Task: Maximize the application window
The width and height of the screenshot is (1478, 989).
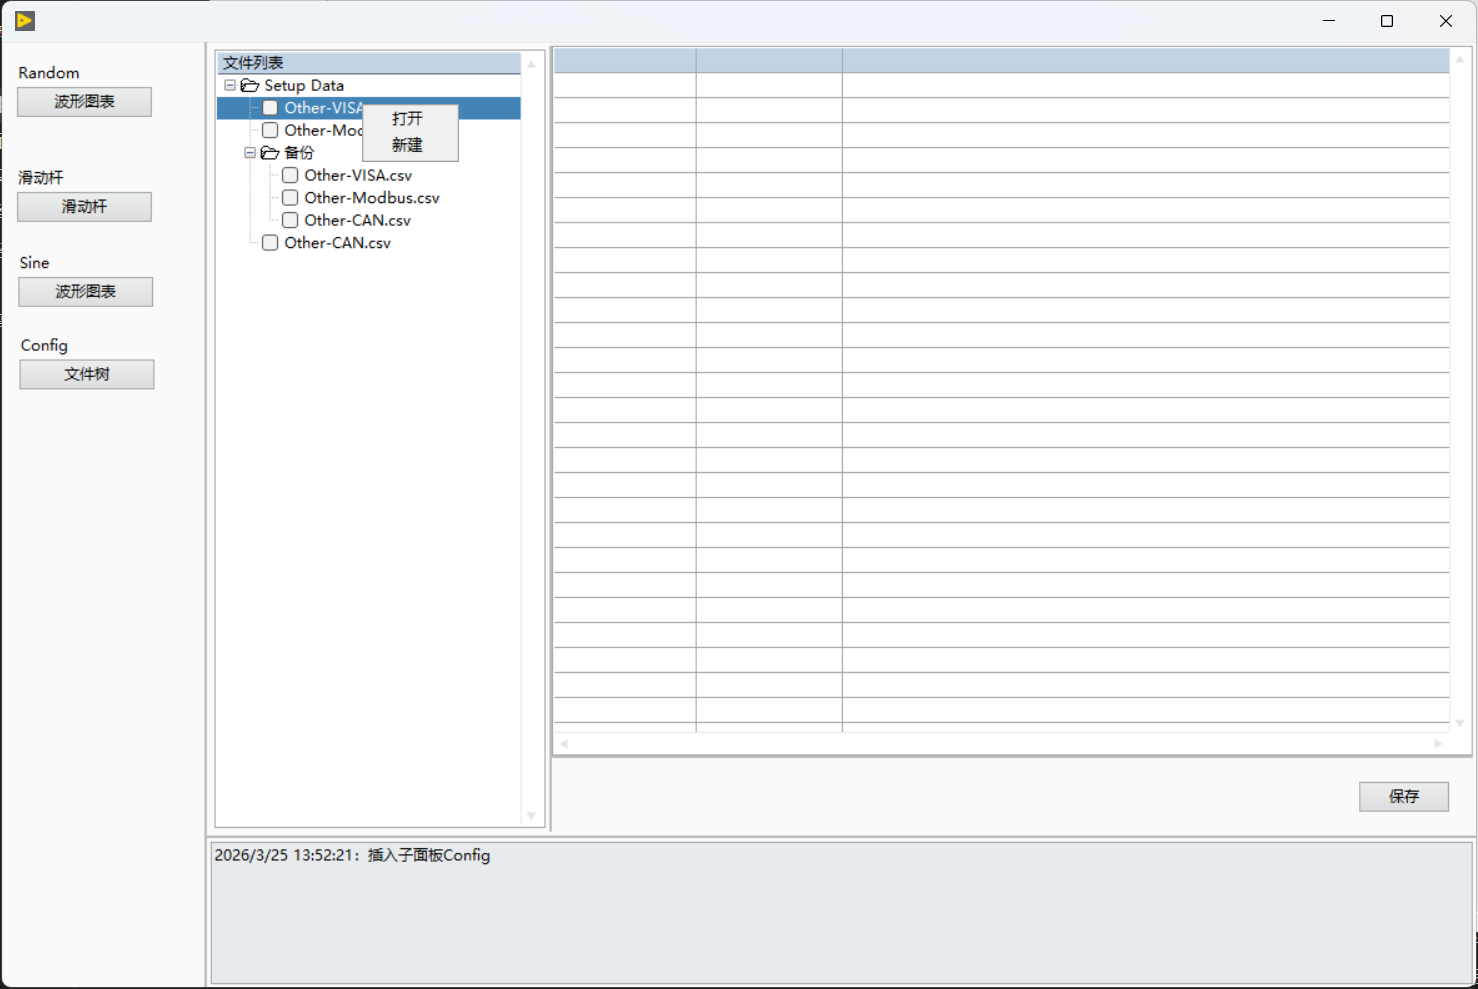Action: point(1387,21)
